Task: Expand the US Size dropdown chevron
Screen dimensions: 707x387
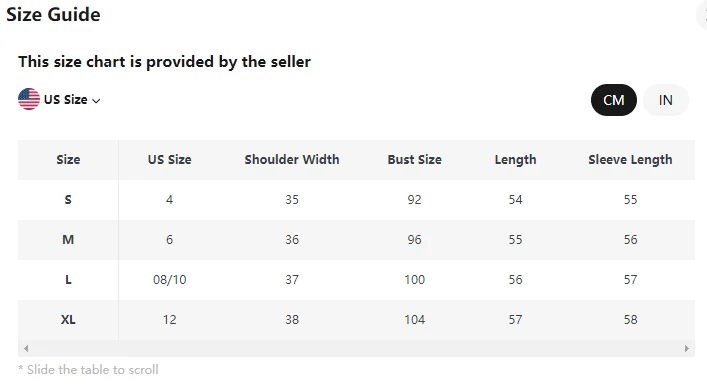Action: click(x=96, y=101)
